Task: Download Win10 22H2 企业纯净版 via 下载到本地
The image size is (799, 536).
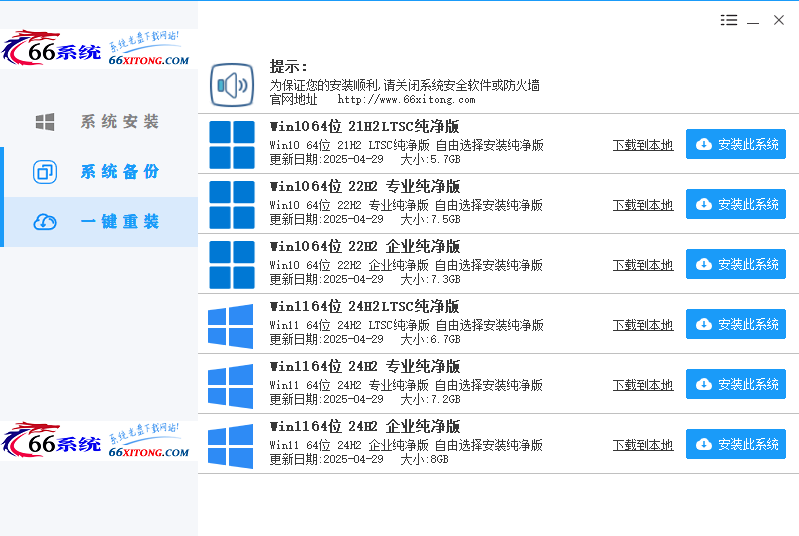Action: click(643, 265)
